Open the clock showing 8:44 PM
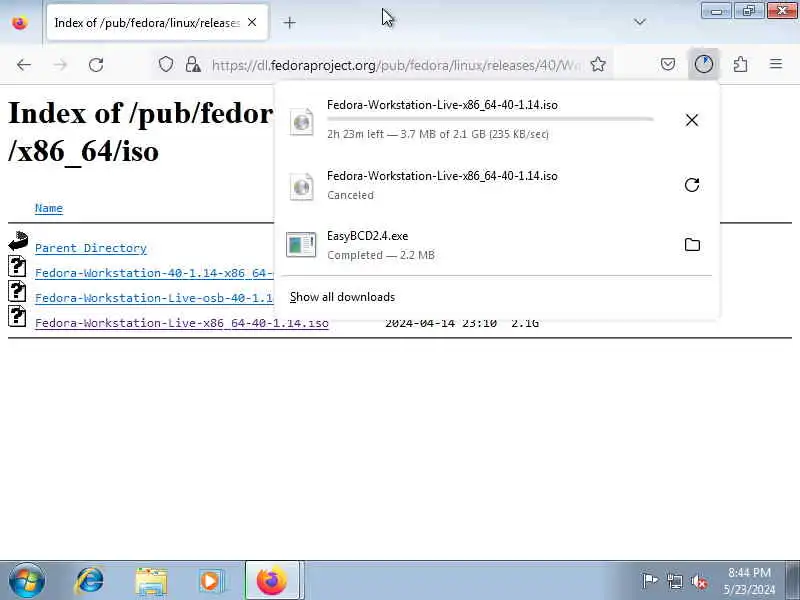The width and height of the screenshot is (800, 600). [749, 581]
